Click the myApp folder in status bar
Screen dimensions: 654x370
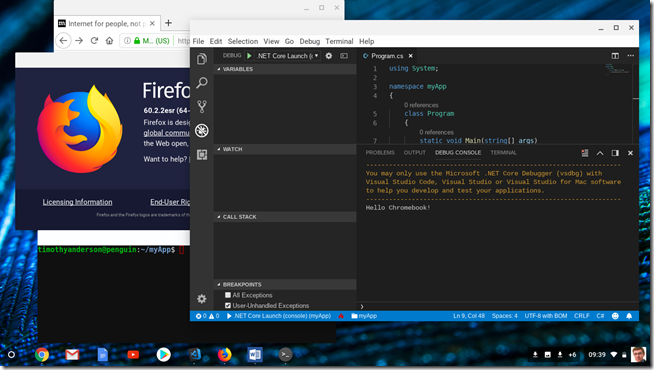[x=364, y=316]
